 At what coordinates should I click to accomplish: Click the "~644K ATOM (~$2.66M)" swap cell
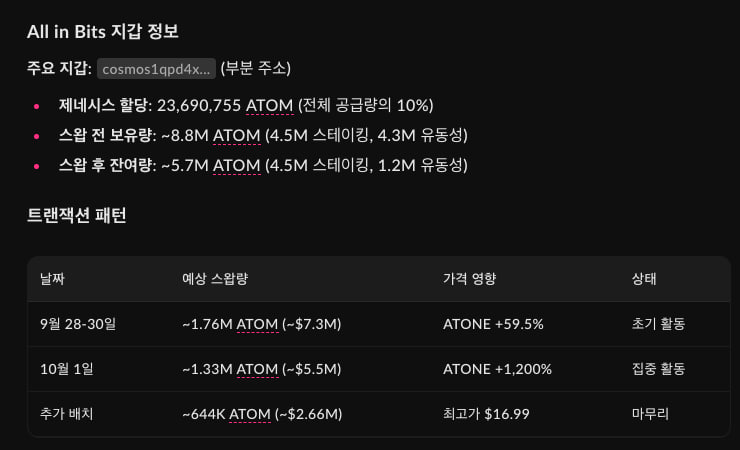click(x=262, y=413)
